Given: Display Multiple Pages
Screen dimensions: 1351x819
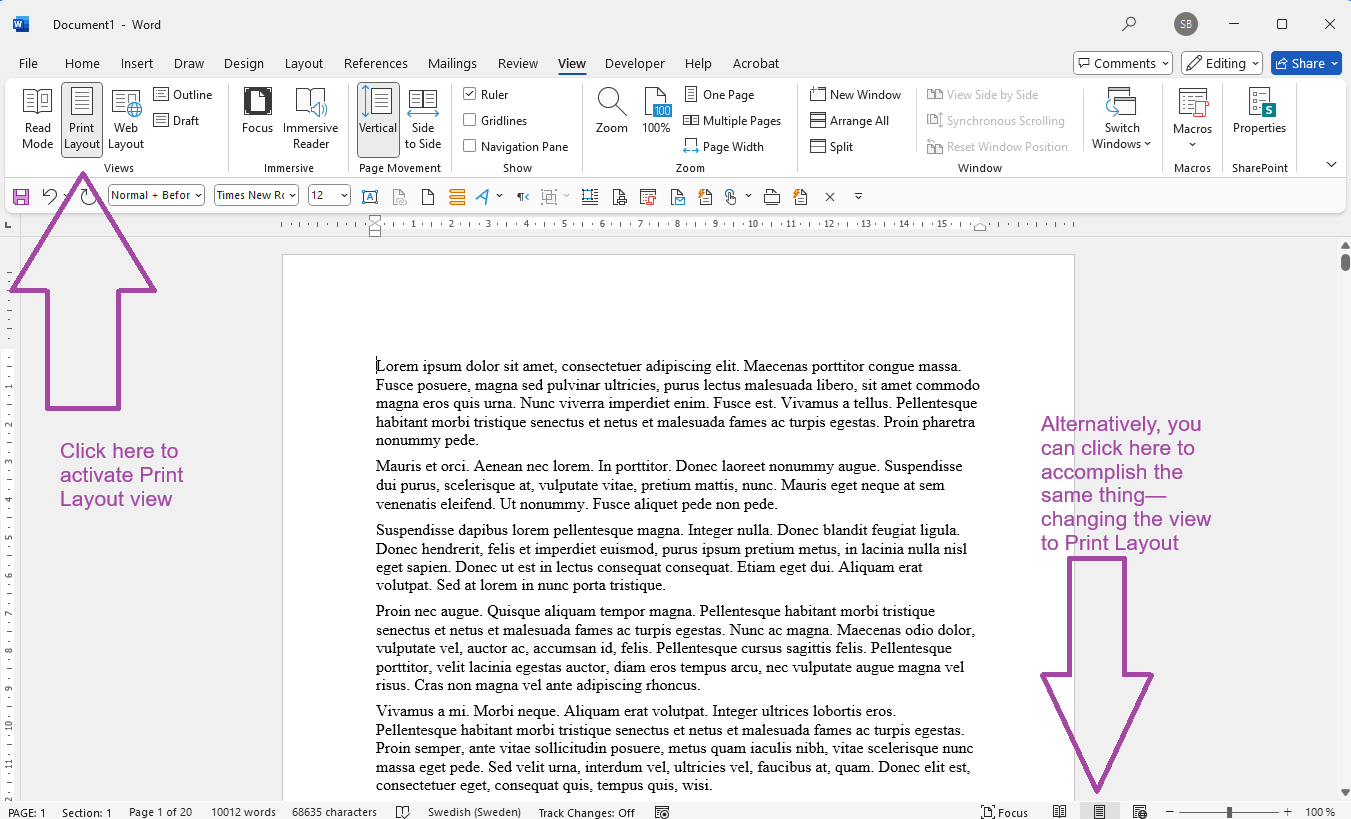Looking at the screenshot, I should pos(732,121).
